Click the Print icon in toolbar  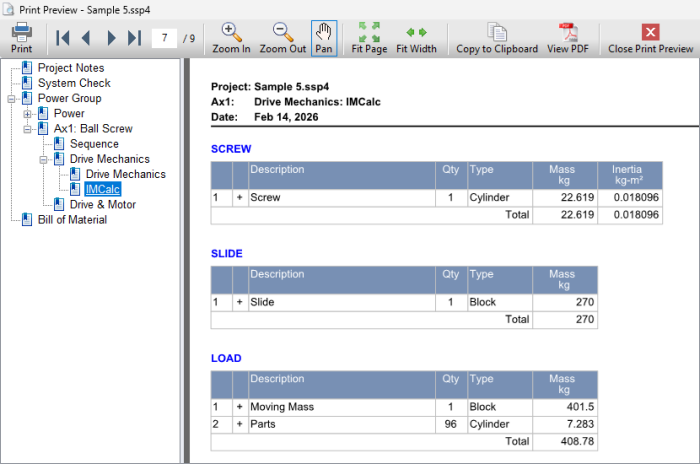point(21,37)
